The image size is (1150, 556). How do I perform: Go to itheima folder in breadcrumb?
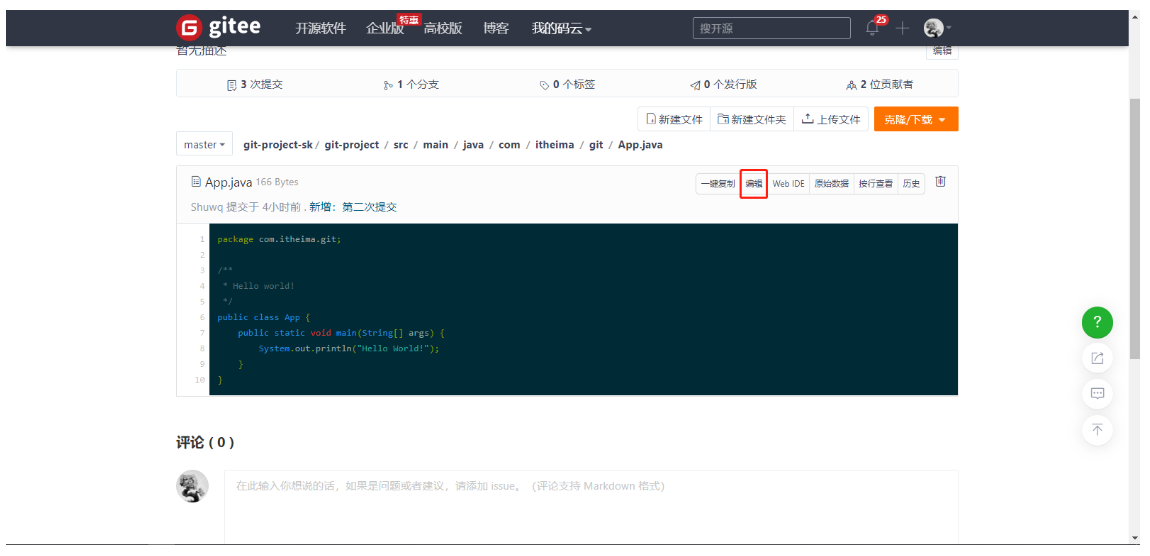coord(554,145)
